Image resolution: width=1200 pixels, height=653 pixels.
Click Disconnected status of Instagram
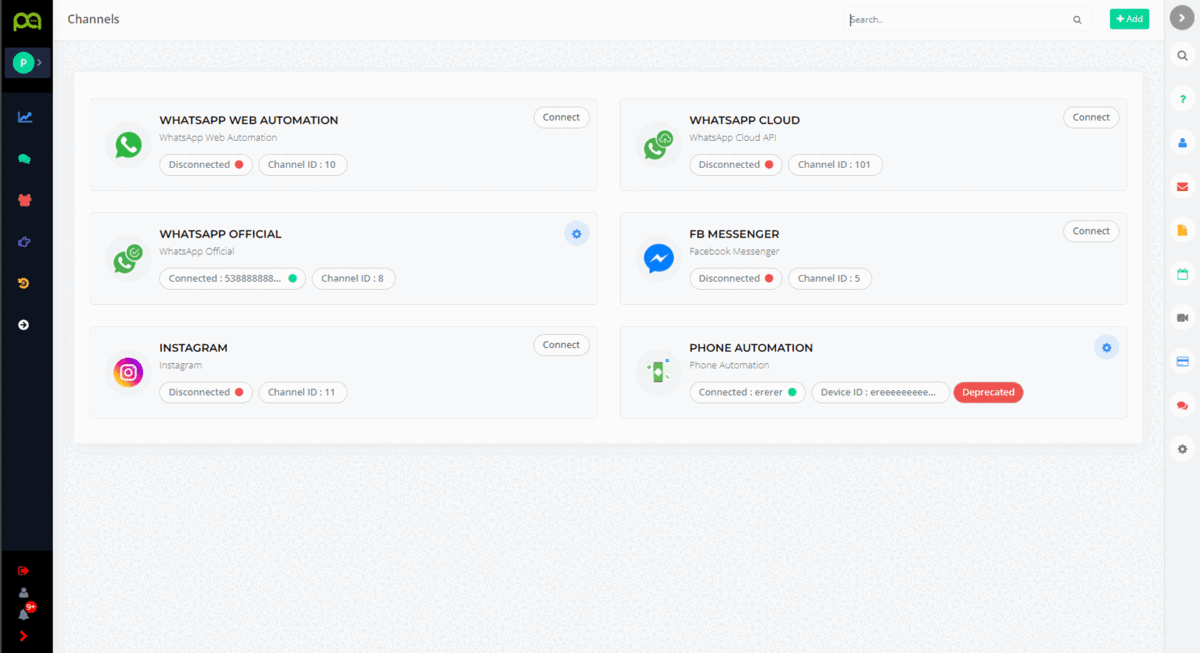pyautogui.click(x=206, y=393)
